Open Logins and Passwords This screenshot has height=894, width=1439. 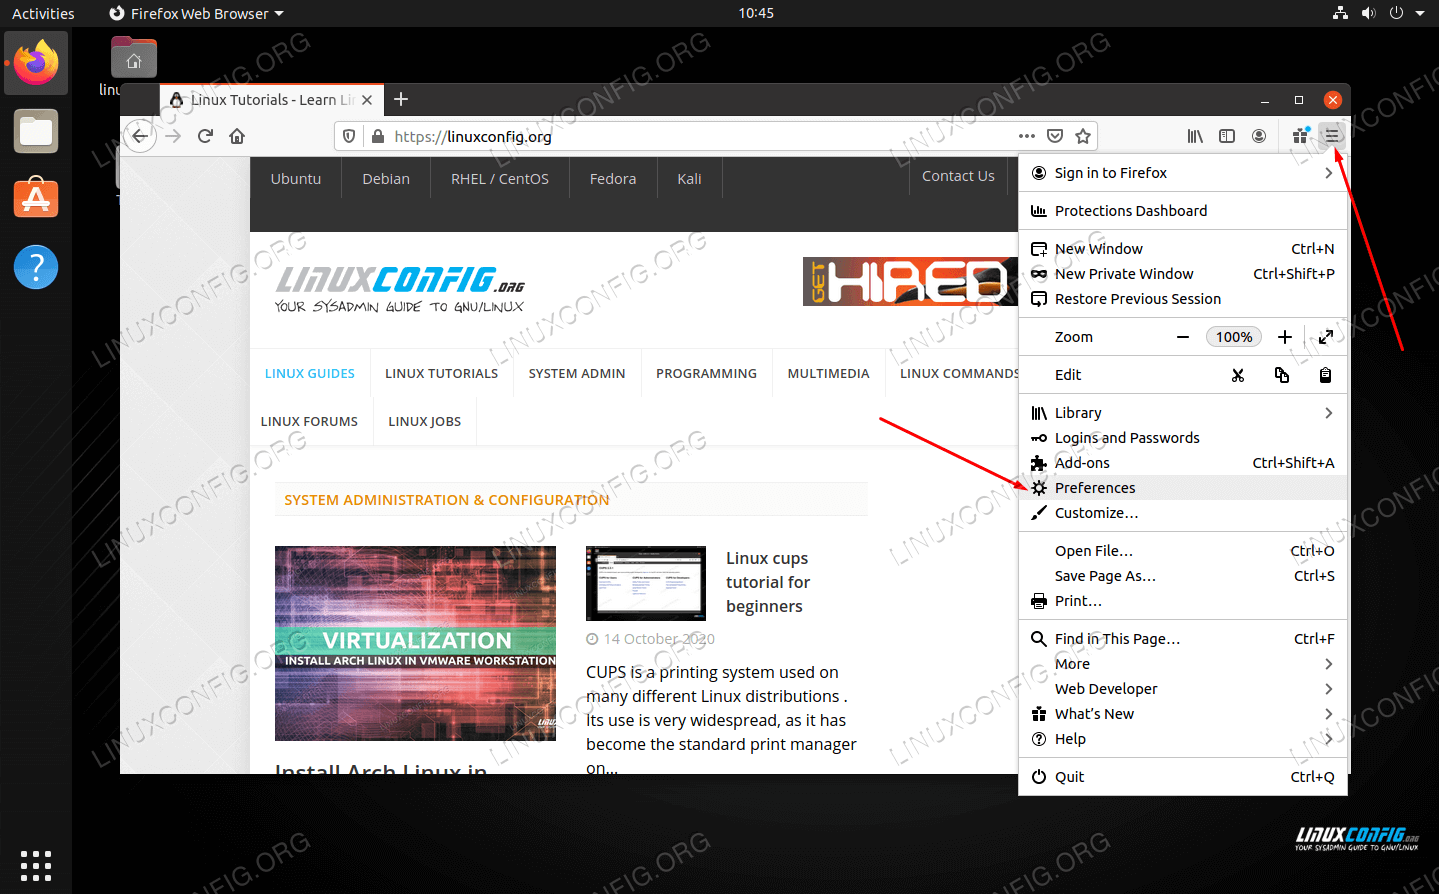coord(1183,438)
